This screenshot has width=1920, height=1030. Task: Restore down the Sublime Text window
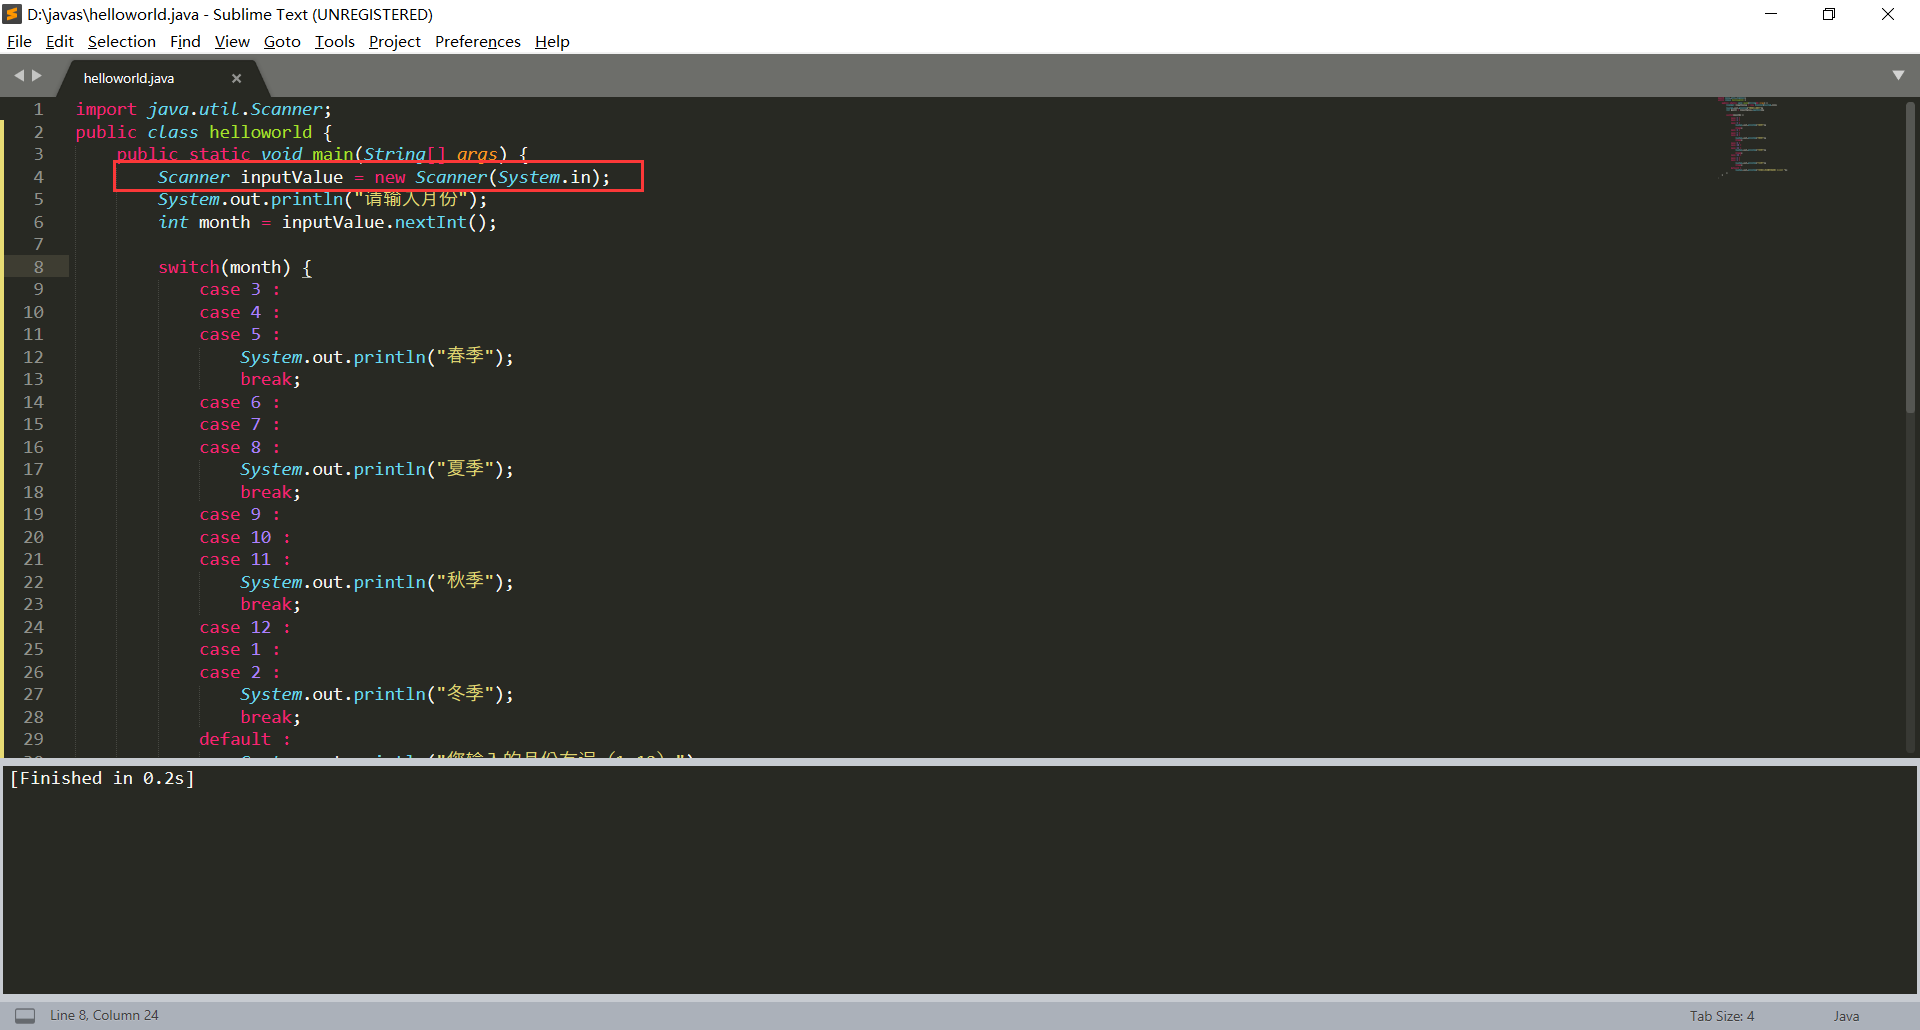coord(1829,14)
